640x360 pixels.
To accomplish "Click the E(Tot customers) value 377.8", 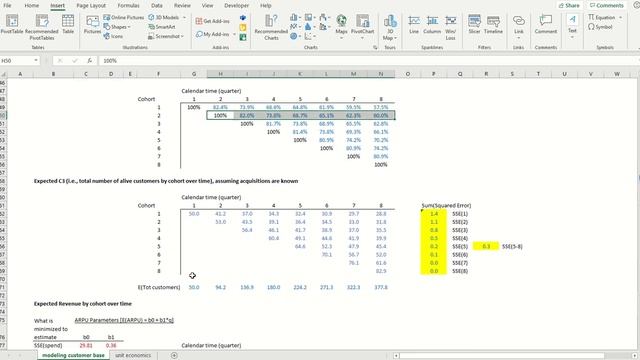I will point(381,287).
